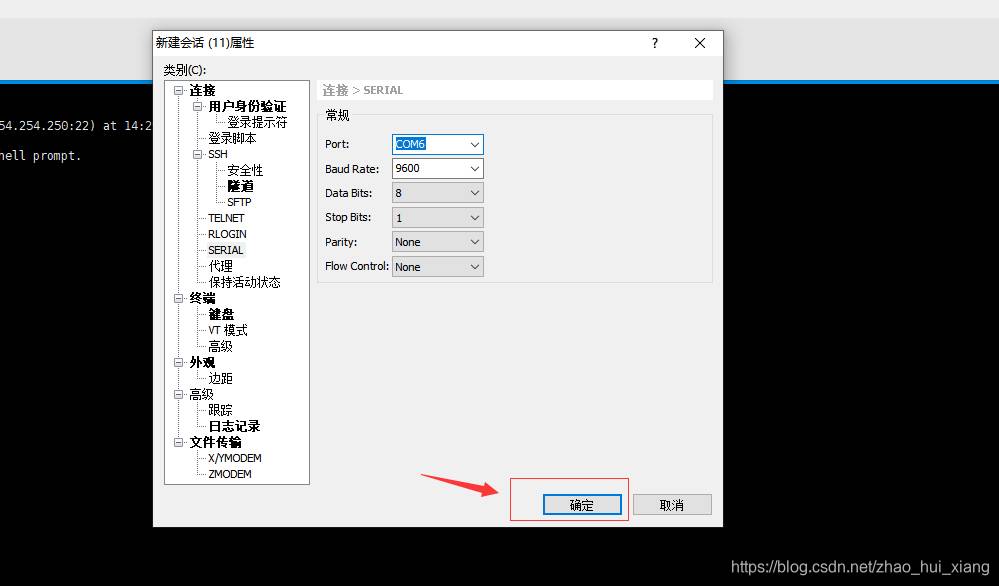The image size is (999, 586).
Task: Select 跟踪 tree item
Action: [220, 410]
